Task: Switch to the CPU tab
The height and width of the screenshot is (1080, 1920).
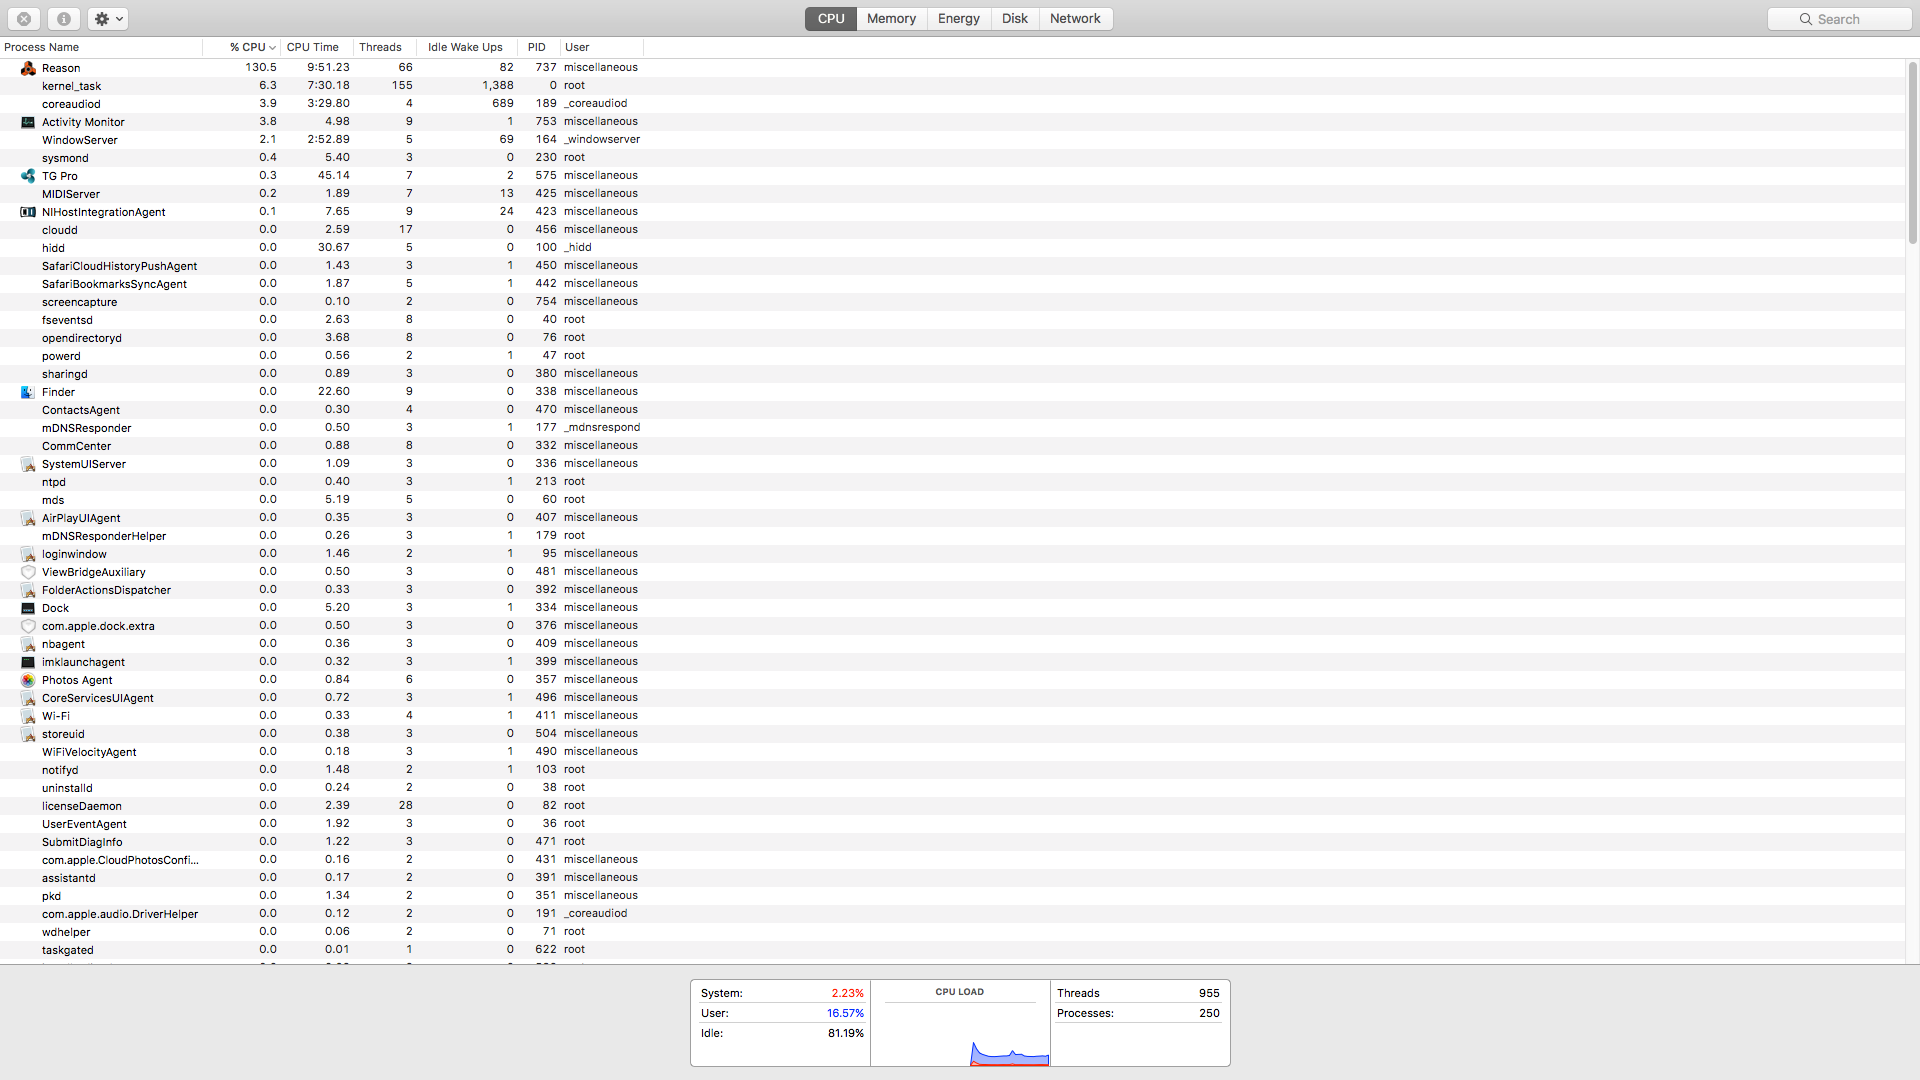Action: click(831, 19)
